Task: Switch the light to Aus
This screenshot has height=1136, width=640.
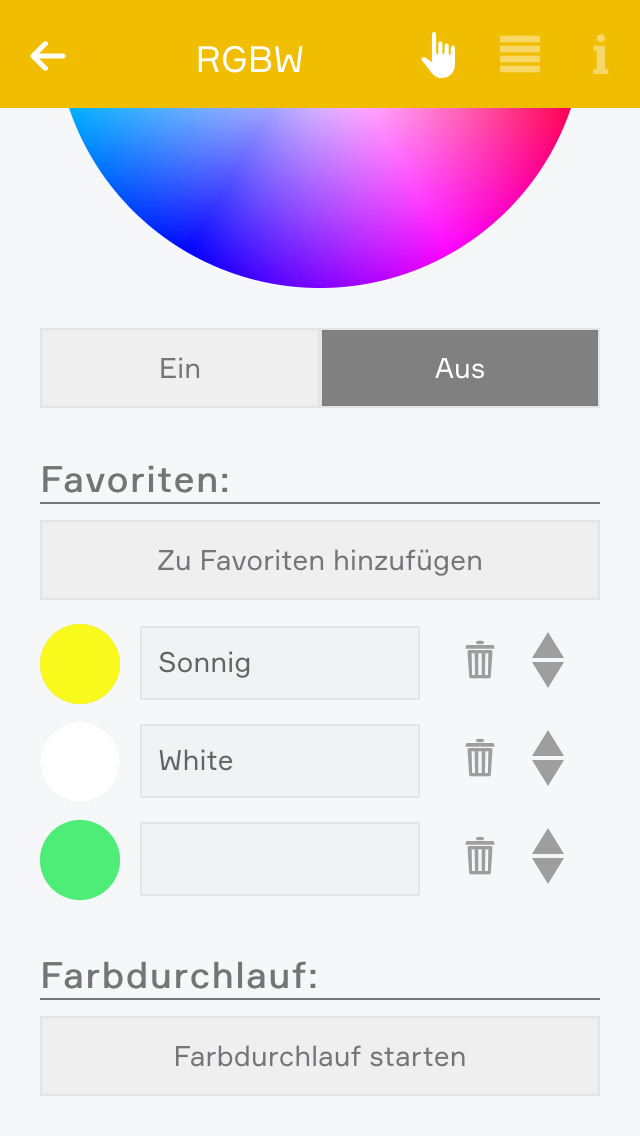Action: pyautogui.click(x=460, y=368)
